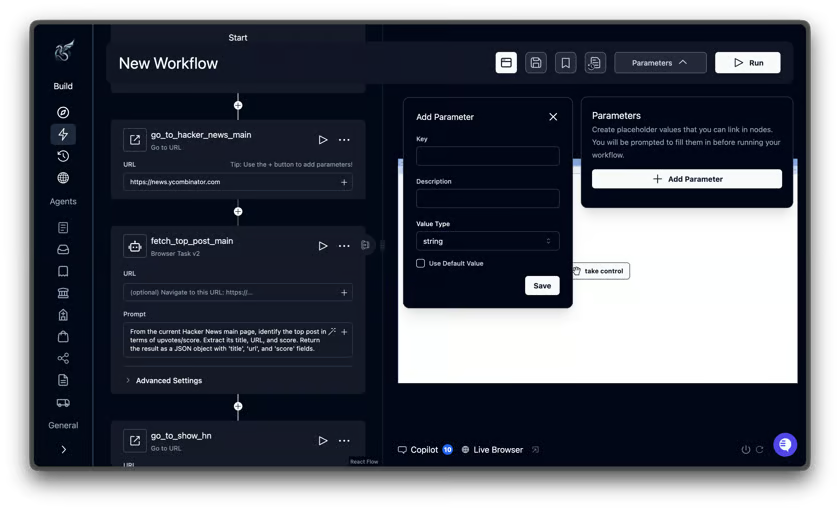Open the document history icon in header

(595, 63)
